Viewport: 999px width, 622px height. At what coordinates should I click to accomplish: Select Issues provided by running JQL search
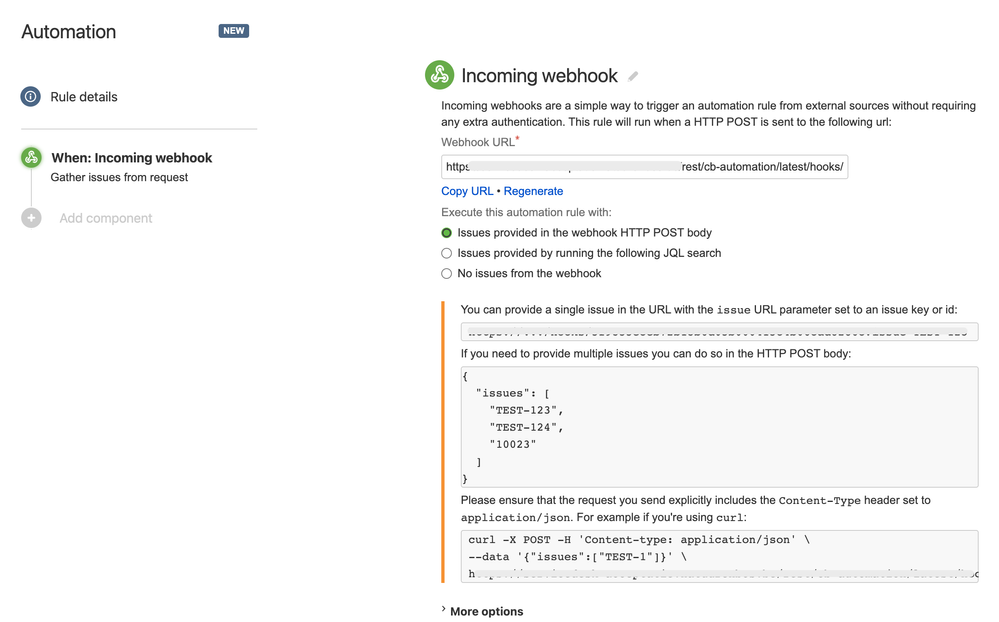click(x=447, y=253)
